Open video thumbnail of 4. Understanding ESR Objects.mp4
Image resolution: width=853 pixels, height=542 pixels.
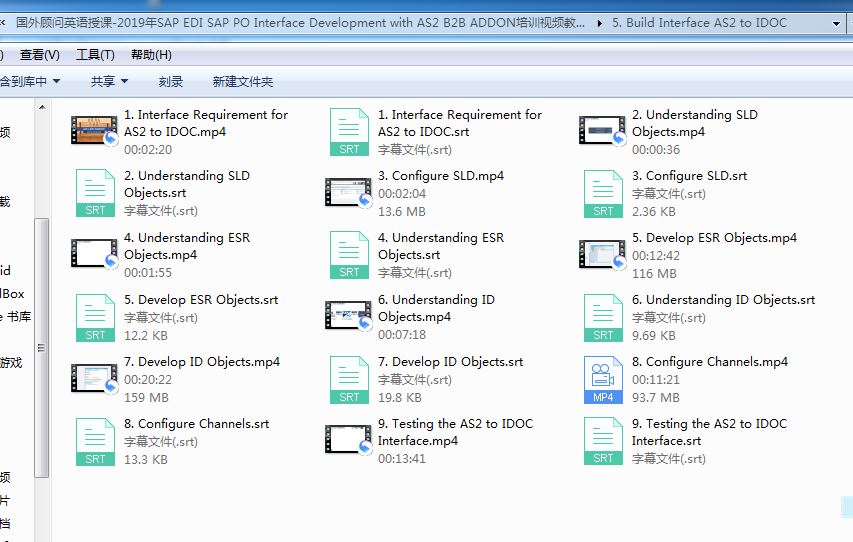coord(95,254)
